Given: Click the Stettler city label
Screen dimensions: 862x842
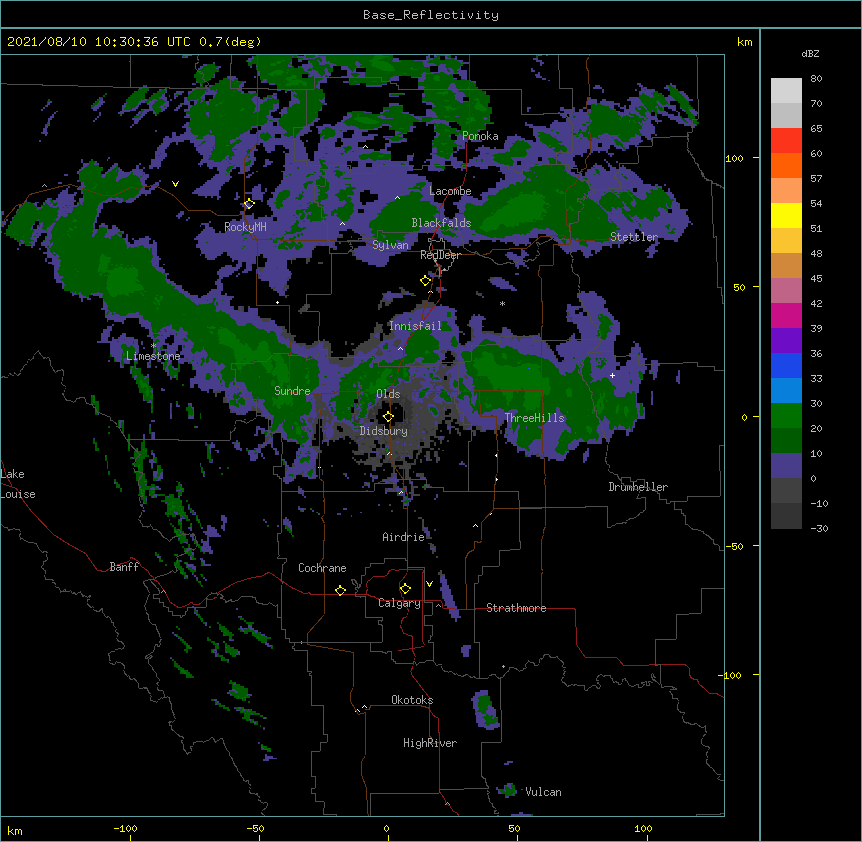Looking at the screenshot, I should click(634, 237).
